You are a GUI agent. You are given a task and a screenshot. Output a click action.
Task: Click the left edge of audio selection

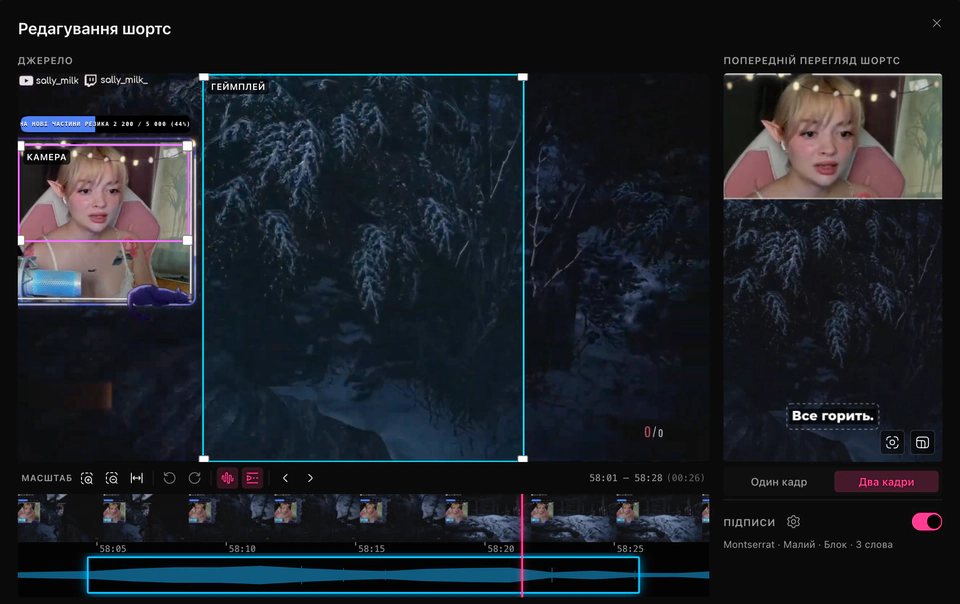coord(88,575)
